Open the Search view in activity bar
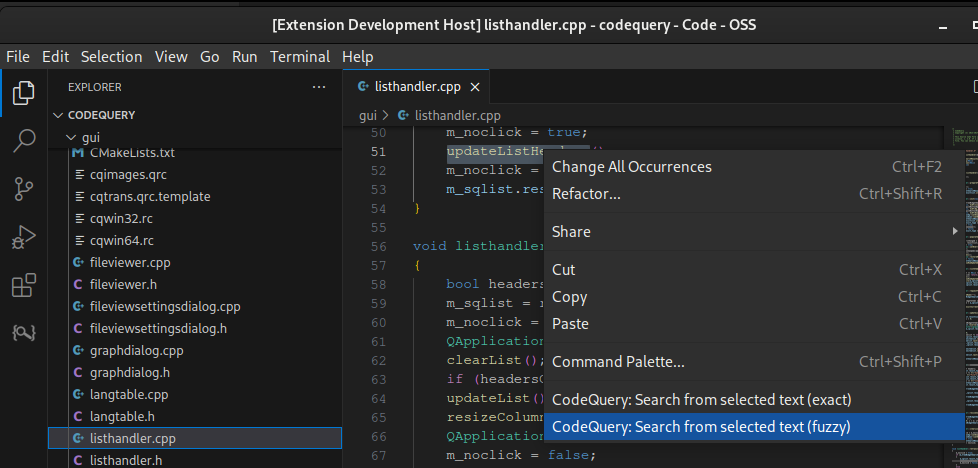 [24, 141]
